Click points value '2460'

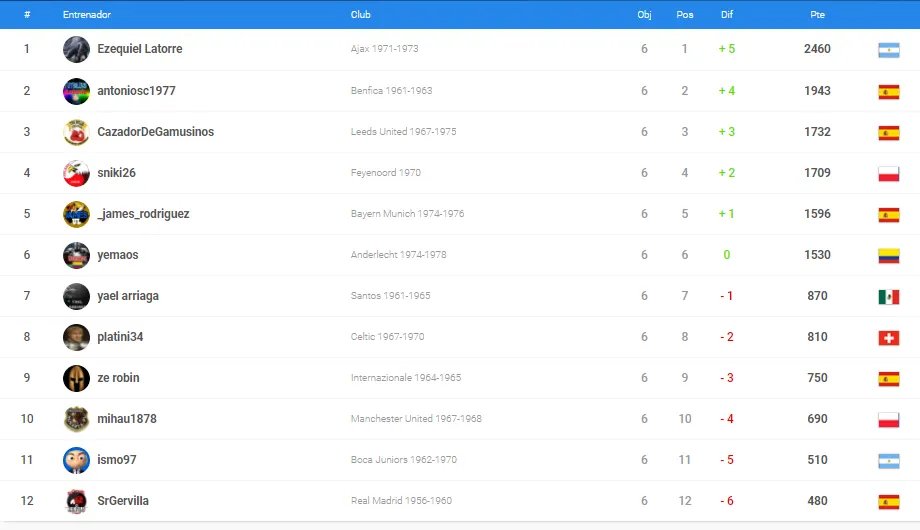[x=817, y=49]
